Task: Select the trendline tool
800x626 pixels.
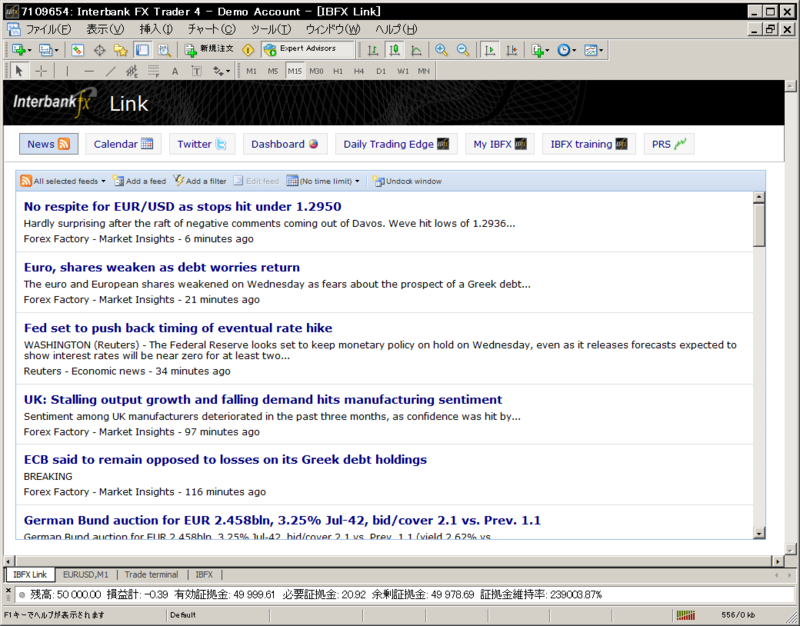Action: [x=110, y=71]
